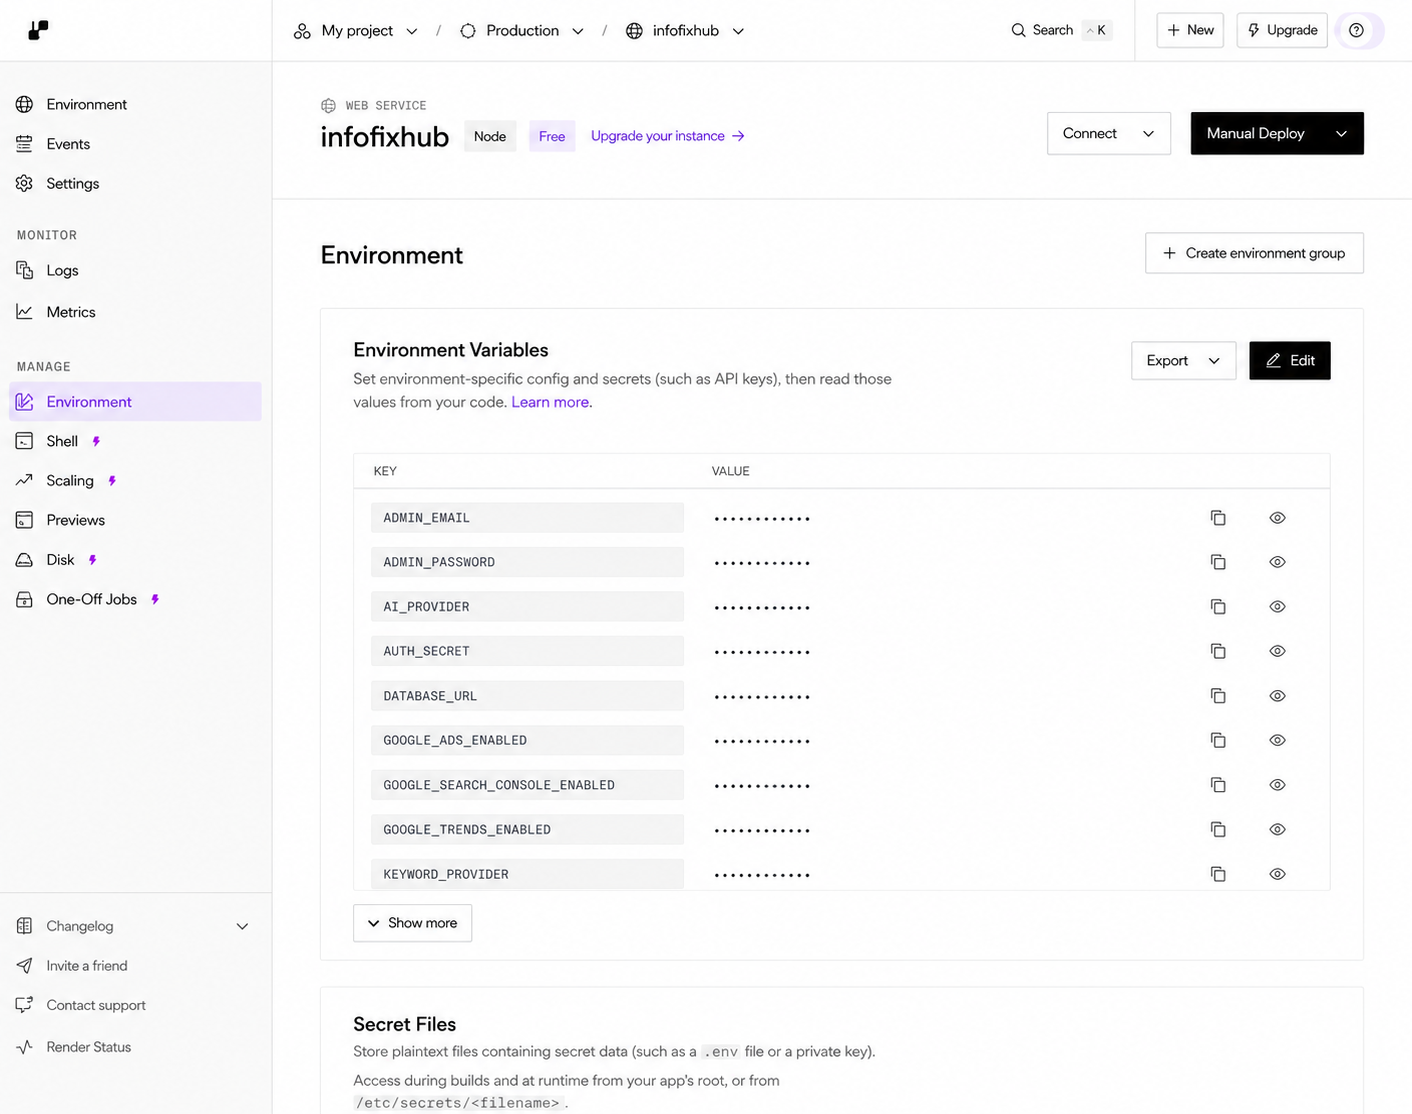Reveal the KEYWORD_PROVIDER value
The width and height of the screenshot is (1412, 1114).
click(x=1277, y=874)
